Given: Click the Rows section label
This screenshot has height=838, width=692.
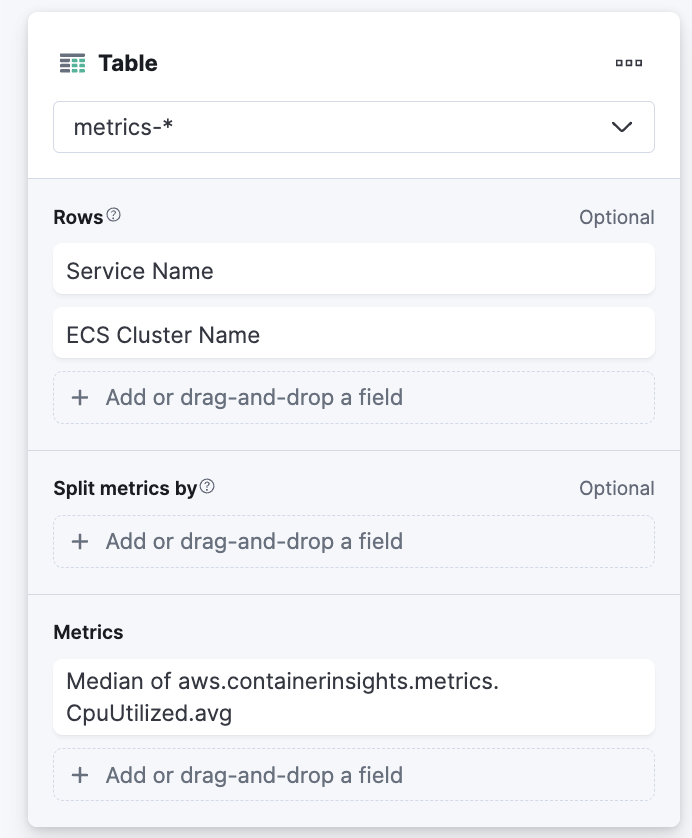Looking at the screenshot, I should coord(78,217).
